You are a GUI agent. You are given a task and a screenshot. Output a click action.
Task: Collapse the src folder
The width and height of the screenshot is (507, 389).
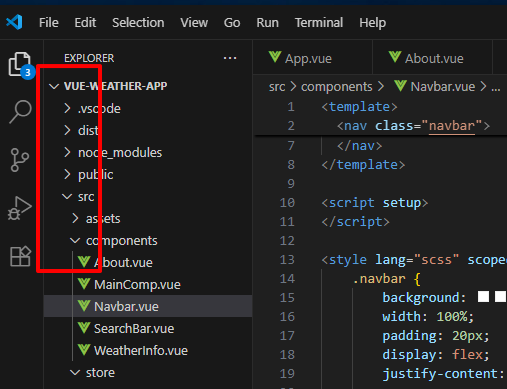[148, 196]
